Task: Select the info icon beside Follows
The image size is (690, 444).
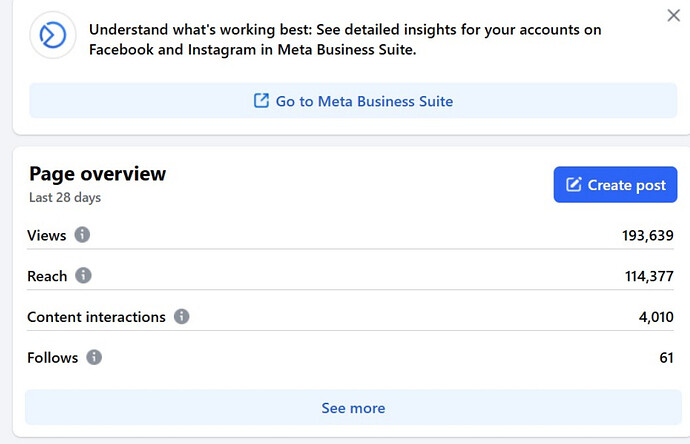Action: (94, 357)
